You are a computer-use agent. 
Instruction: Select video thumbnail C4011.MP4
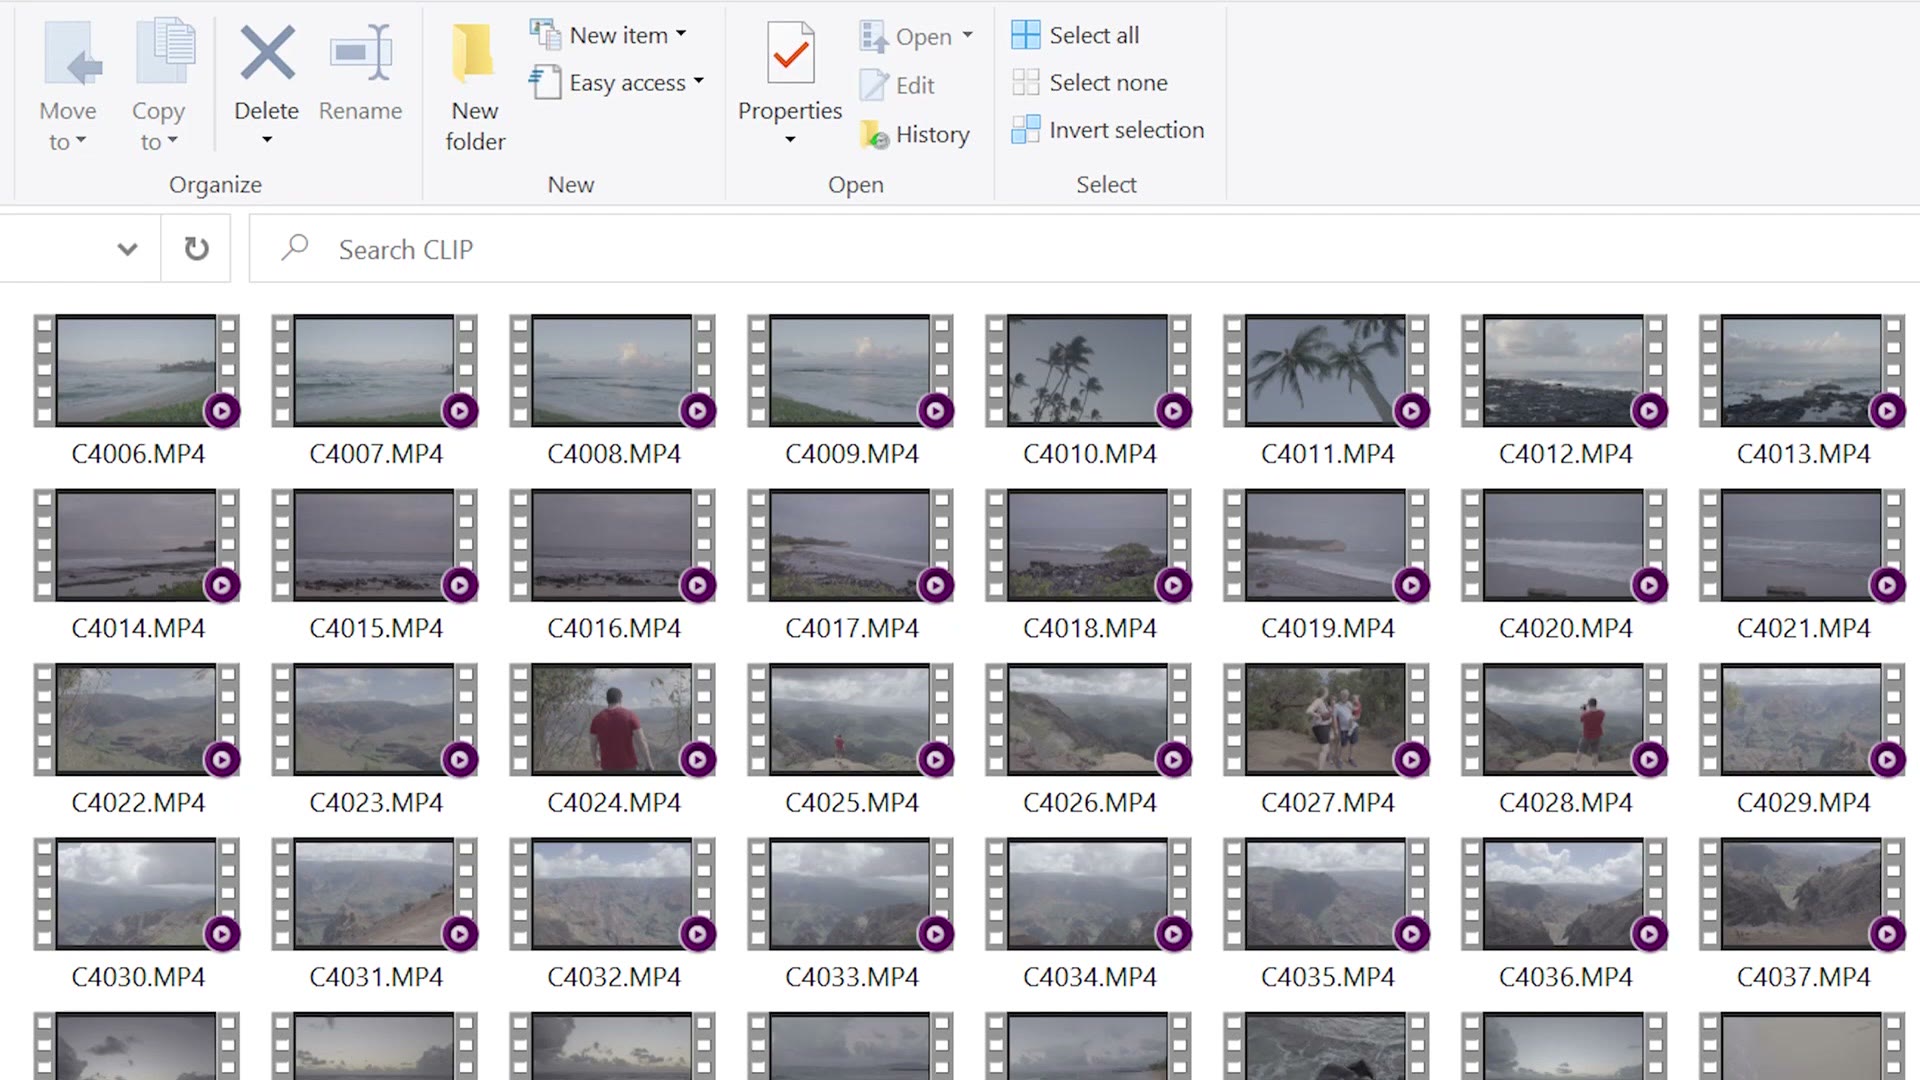[1327, 371]
